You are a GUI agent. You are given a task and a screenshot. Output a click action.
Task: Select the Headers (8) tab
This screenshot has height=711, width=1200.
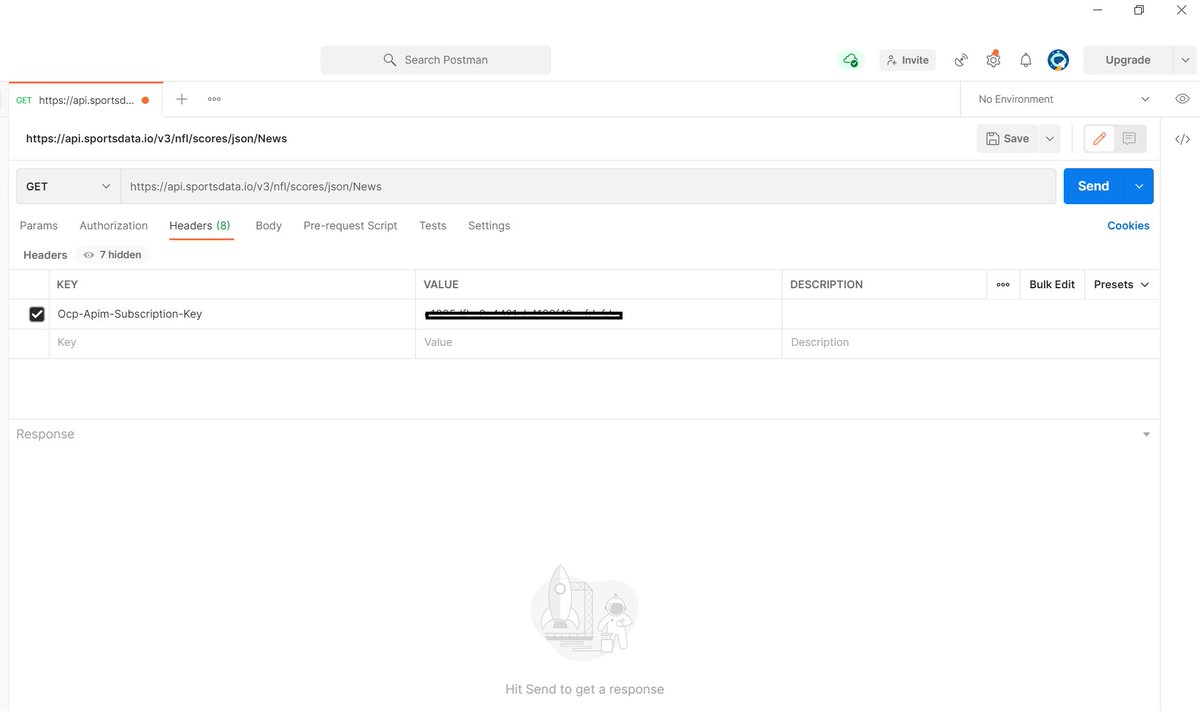coord(200,226)
